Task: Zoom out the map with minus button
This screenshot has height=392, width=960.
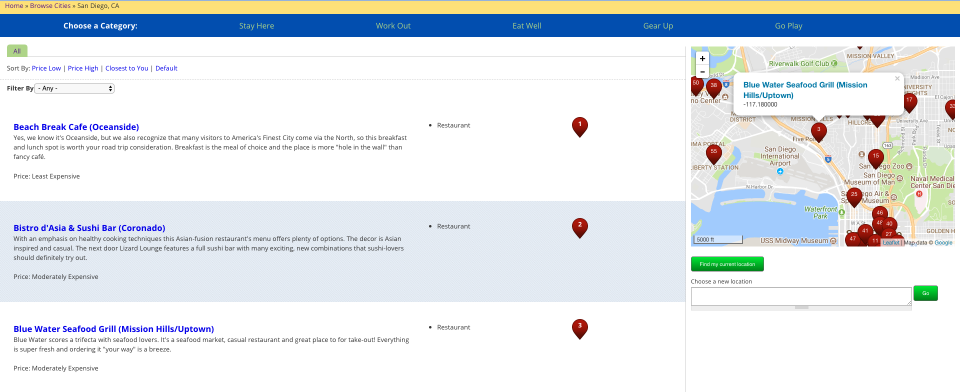Action: click(x=702, y=72)
